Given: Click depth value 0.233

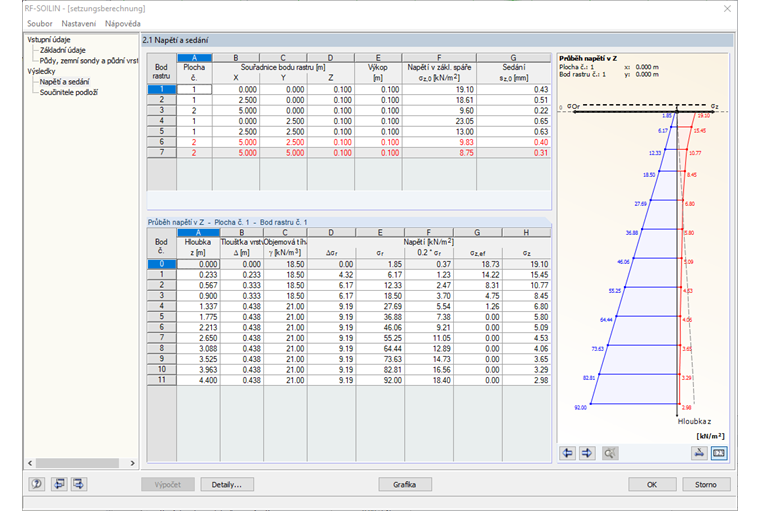Looking at the screenshot, I should pos(198,275).
